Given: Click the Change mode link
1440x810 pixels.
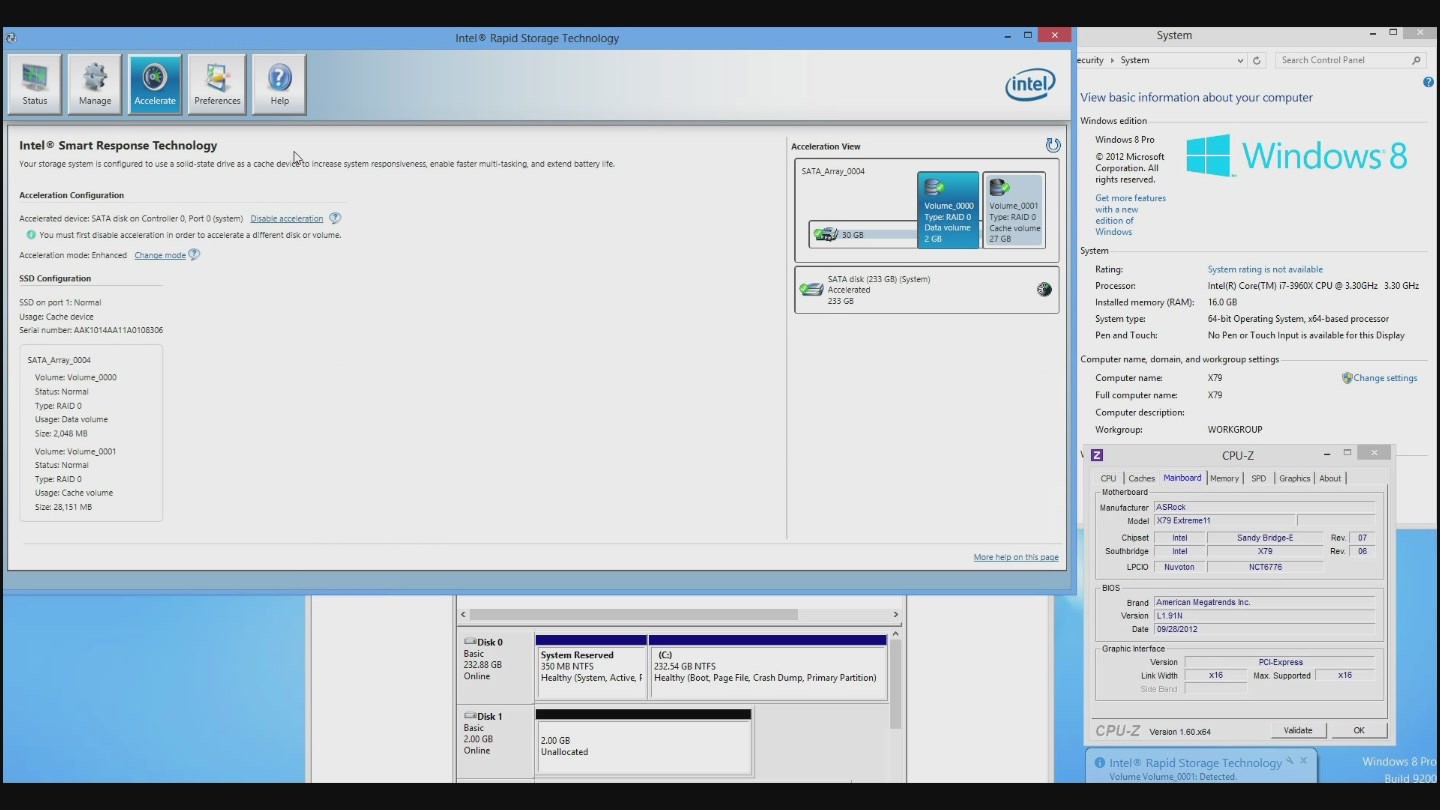Looking at the screenshot, I should click(x=160, y=255).
